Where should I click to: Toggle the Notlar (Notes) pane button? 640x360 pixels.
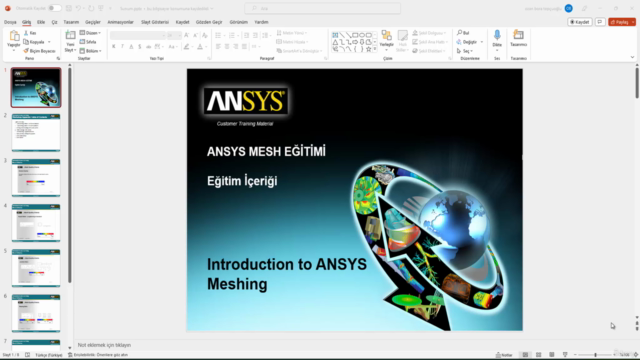(504, 355)
